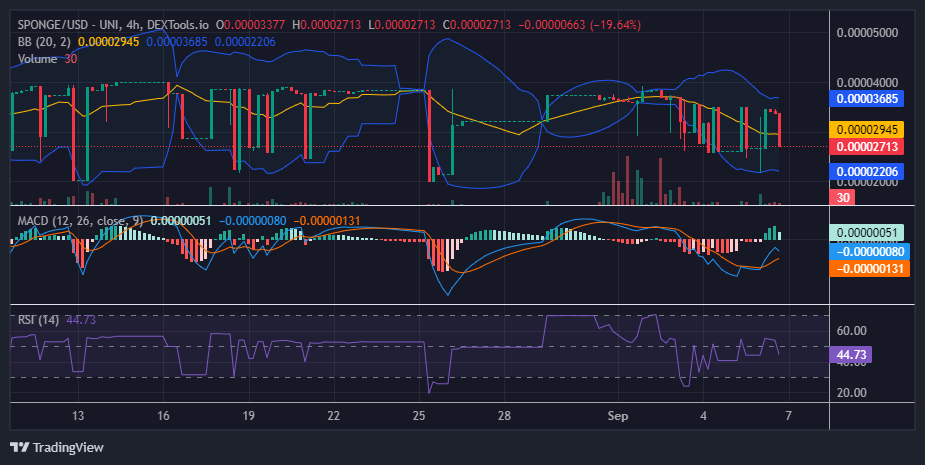The image size is (925, 465).
Task: Click the MACD histogram value 0.00000051 in legend
Action: click(181, 221)
